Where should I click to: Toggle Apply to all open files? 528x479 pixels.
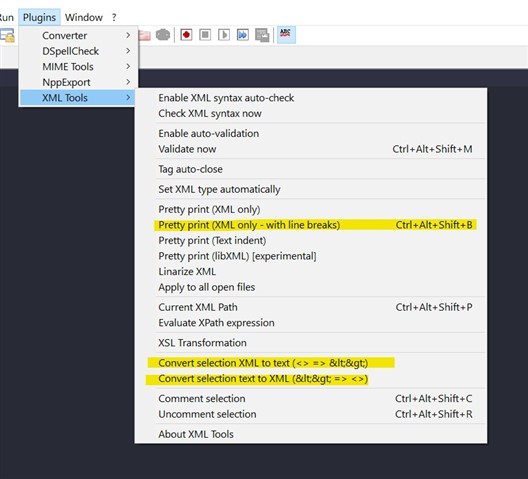(310, 287)
